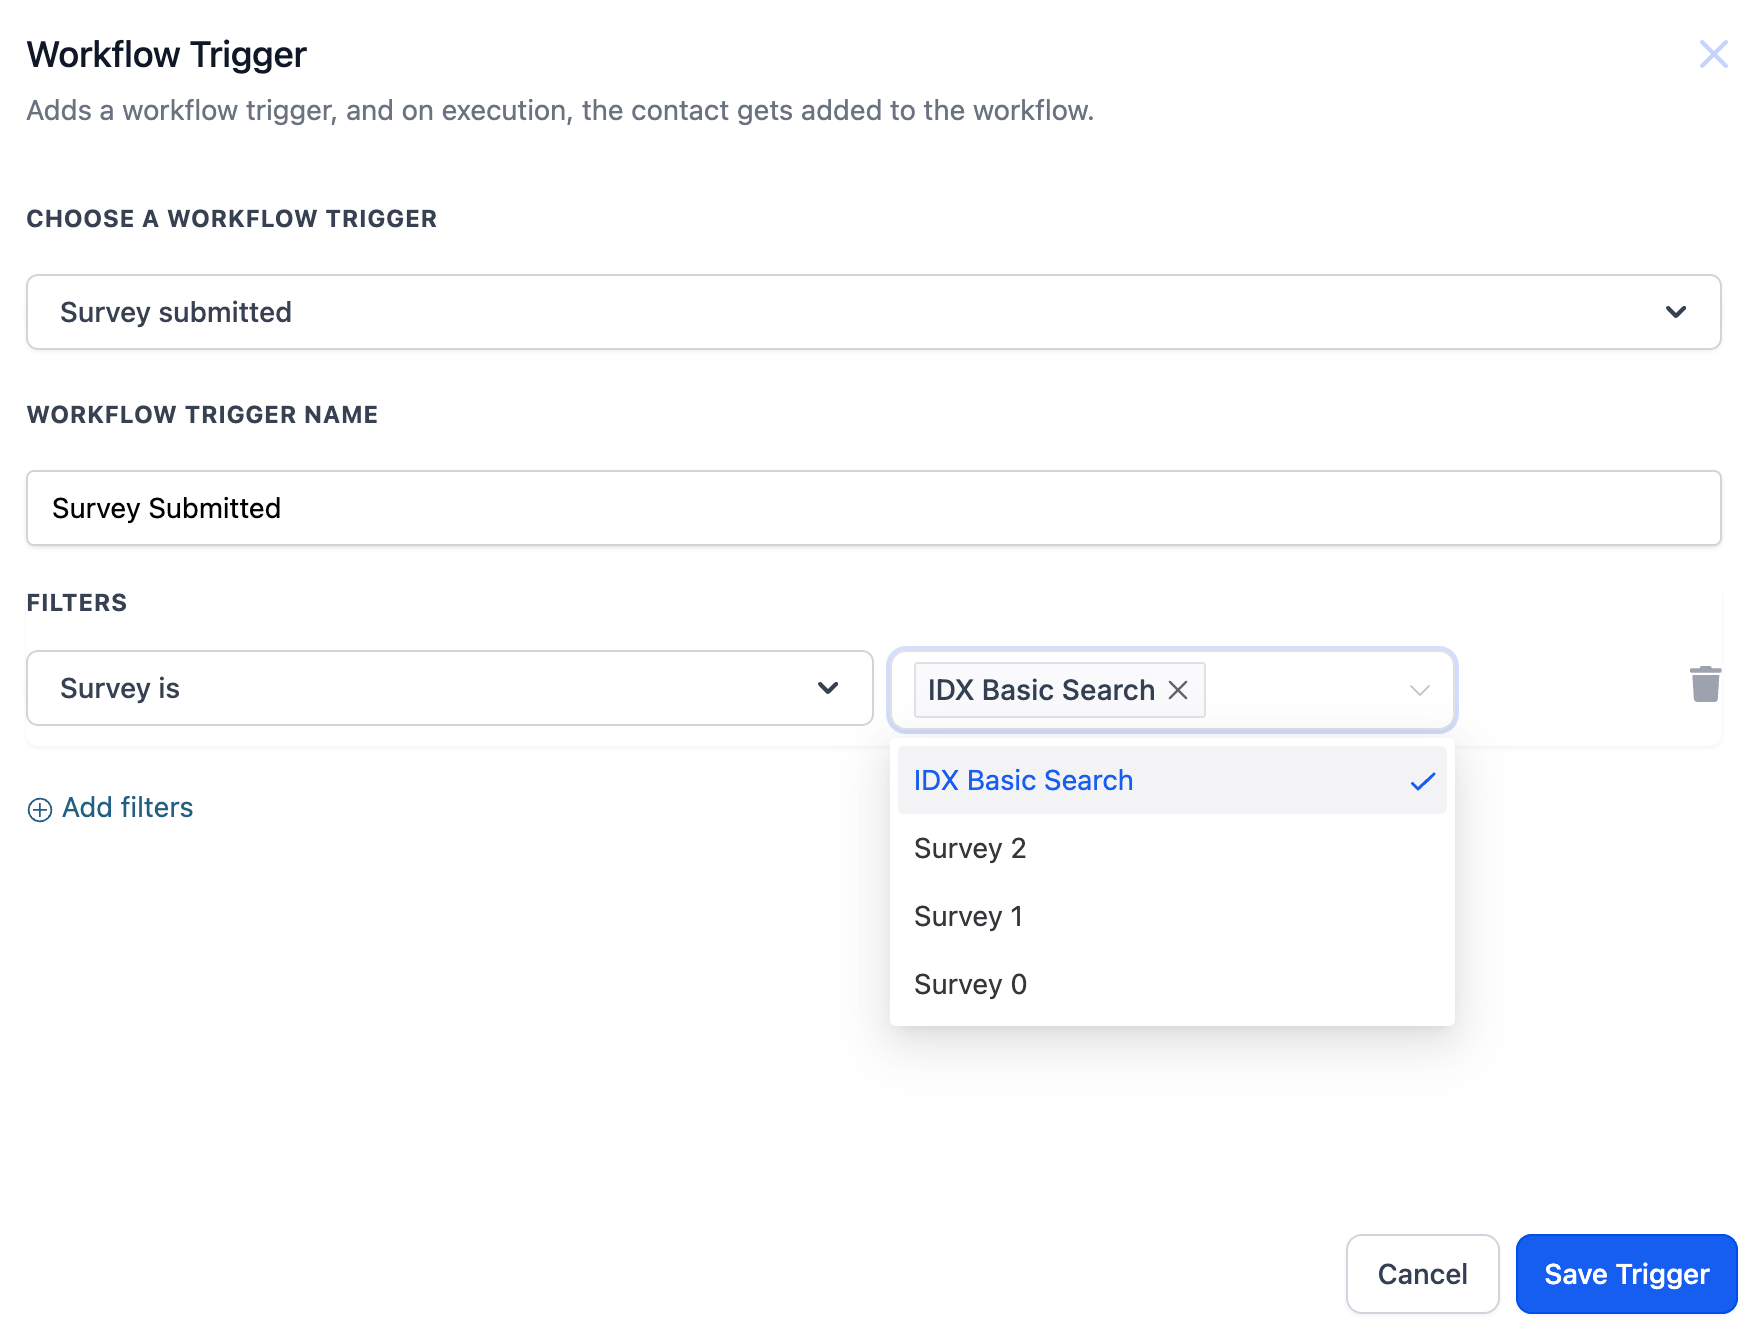The width and height of the screenshot is (1760, 1336).
Task: Delete the filter with trash icon
Action: [1705, 685]
